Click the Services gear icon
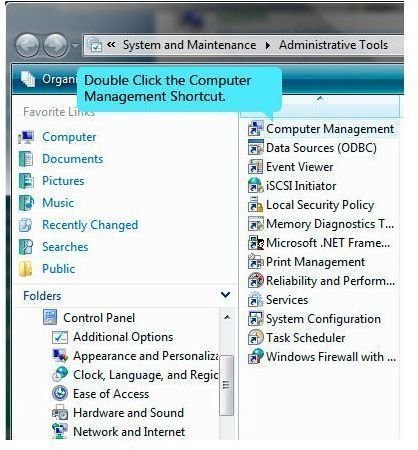Image resolution: width=418 pixels, height=450 pixels. [x=256, y=300]
